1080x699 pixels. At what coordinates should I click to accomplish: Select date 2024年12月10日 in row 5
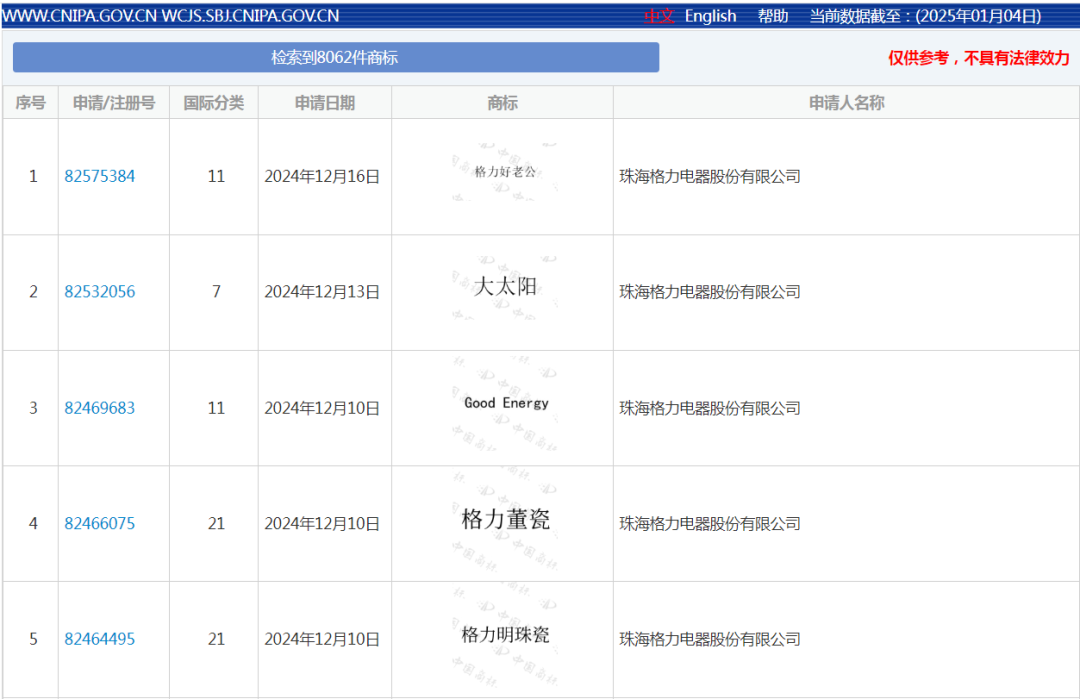322,640
